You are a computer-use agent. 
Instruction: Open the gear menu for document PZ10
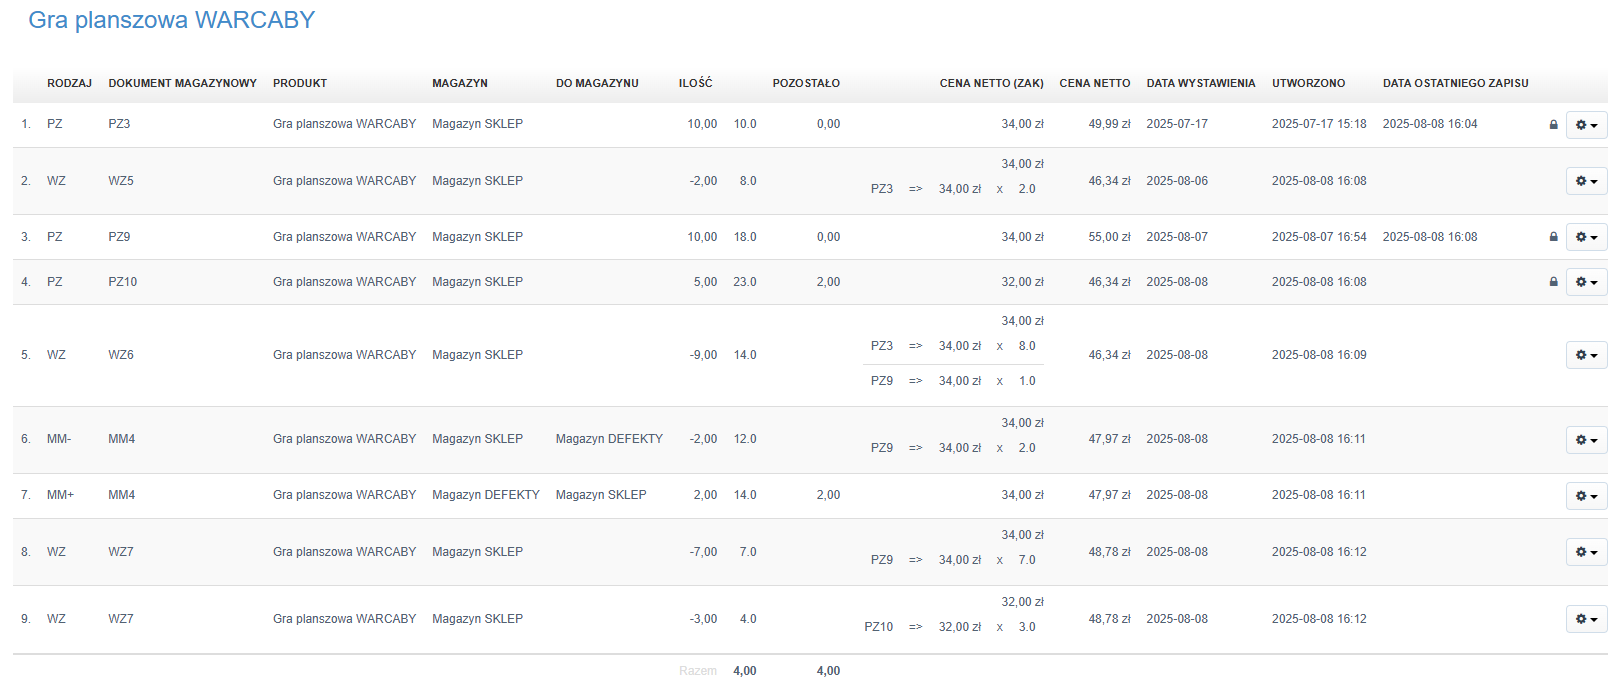[1586, 282]
